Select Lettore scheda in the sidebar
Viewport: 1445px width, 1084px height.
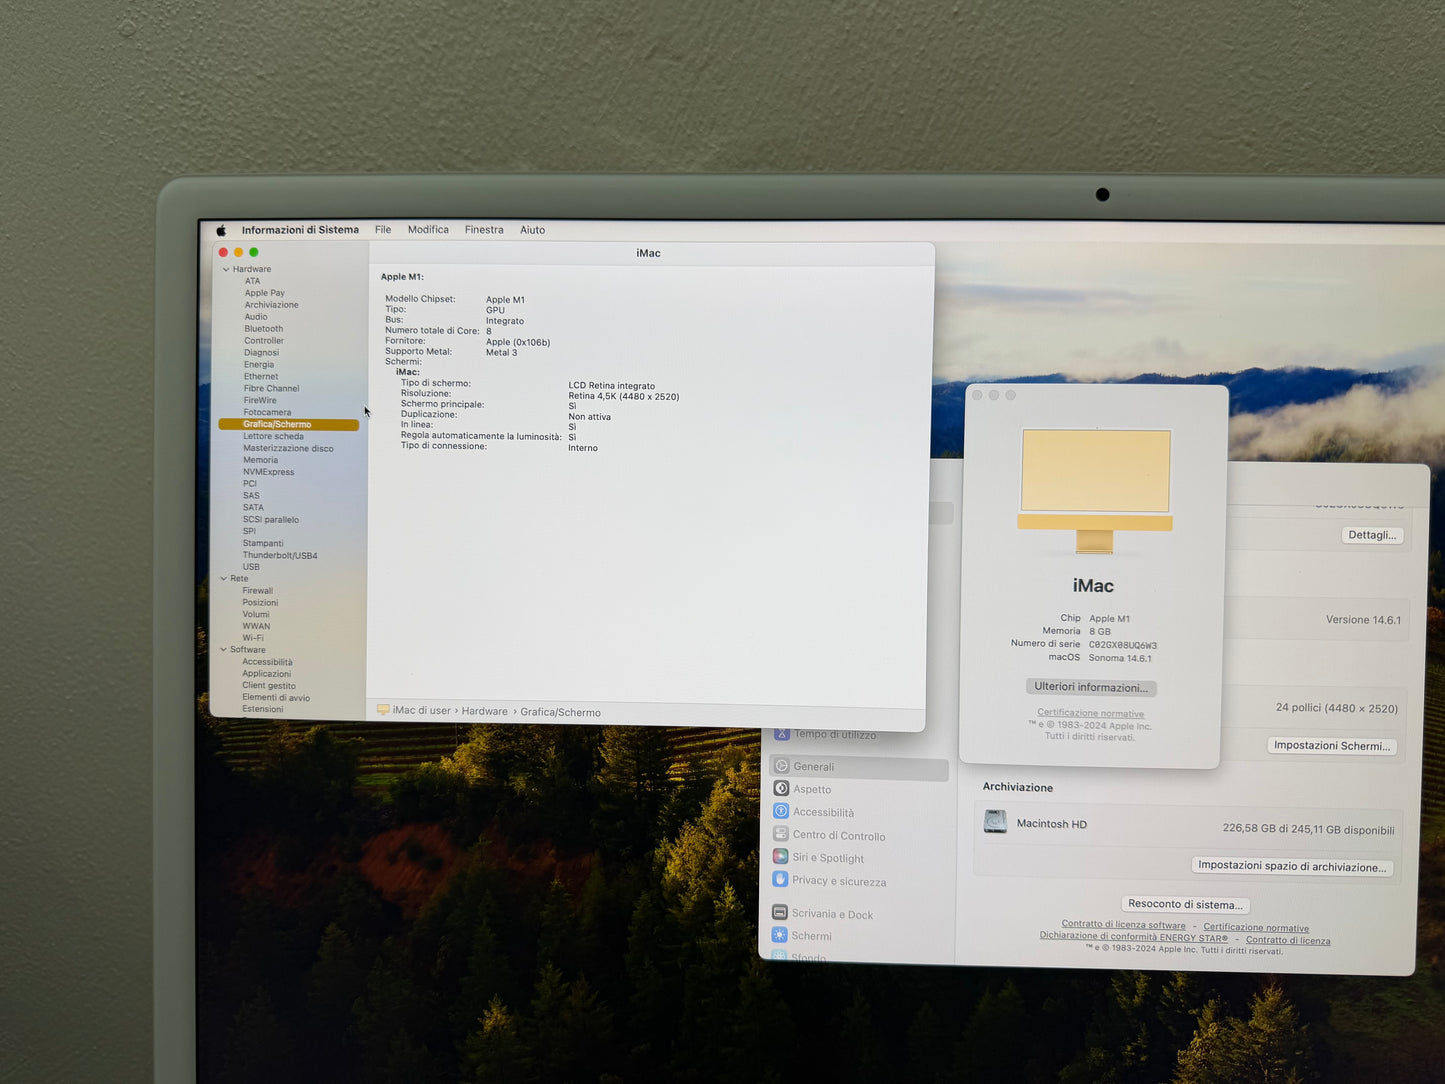point(273,436)
